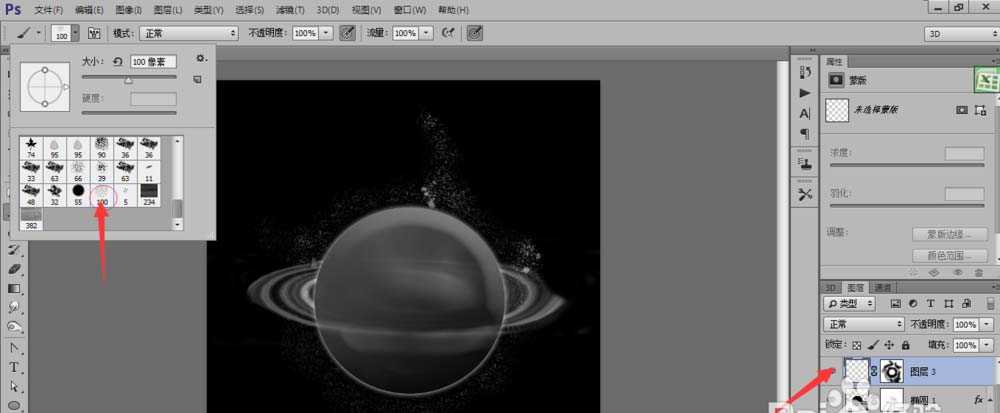Screen dimensions: 1000x413
Task: Open the brush blend mode dropdown
Action: coord(189,33)
